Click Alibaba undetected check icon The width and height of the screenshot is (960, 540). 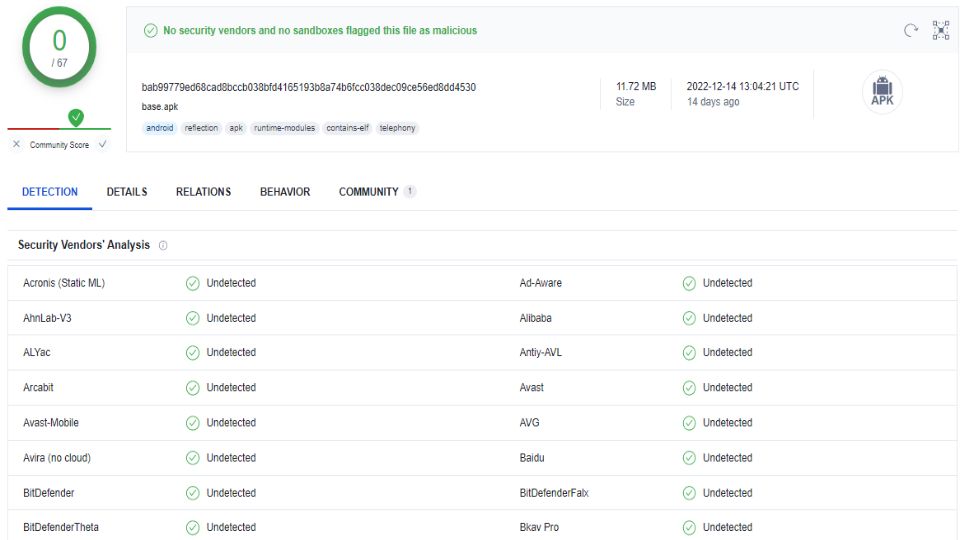pos(689,318)
